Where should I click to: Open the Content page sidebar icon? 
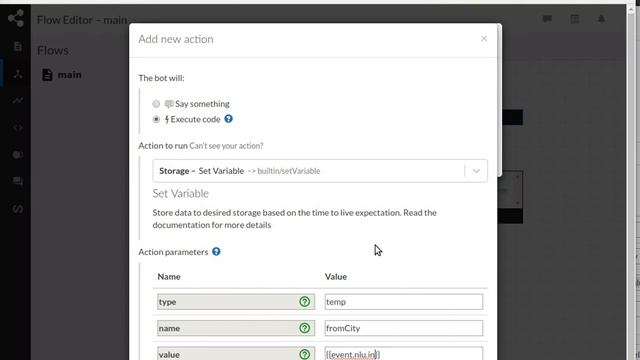click(x=18, y=46)
